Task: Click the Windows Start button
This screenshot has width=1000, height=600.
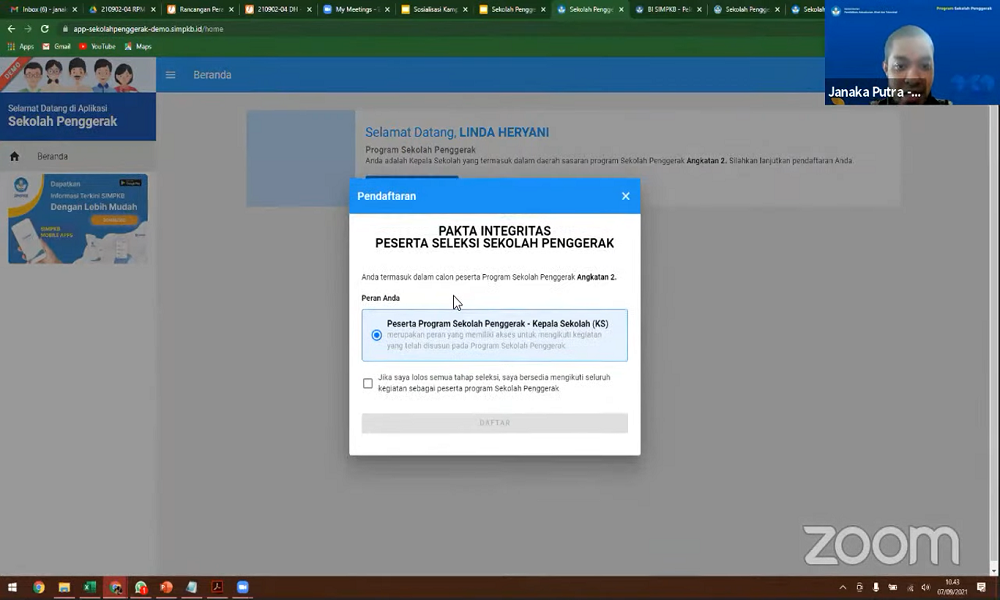Action: [x=13, y=587]
